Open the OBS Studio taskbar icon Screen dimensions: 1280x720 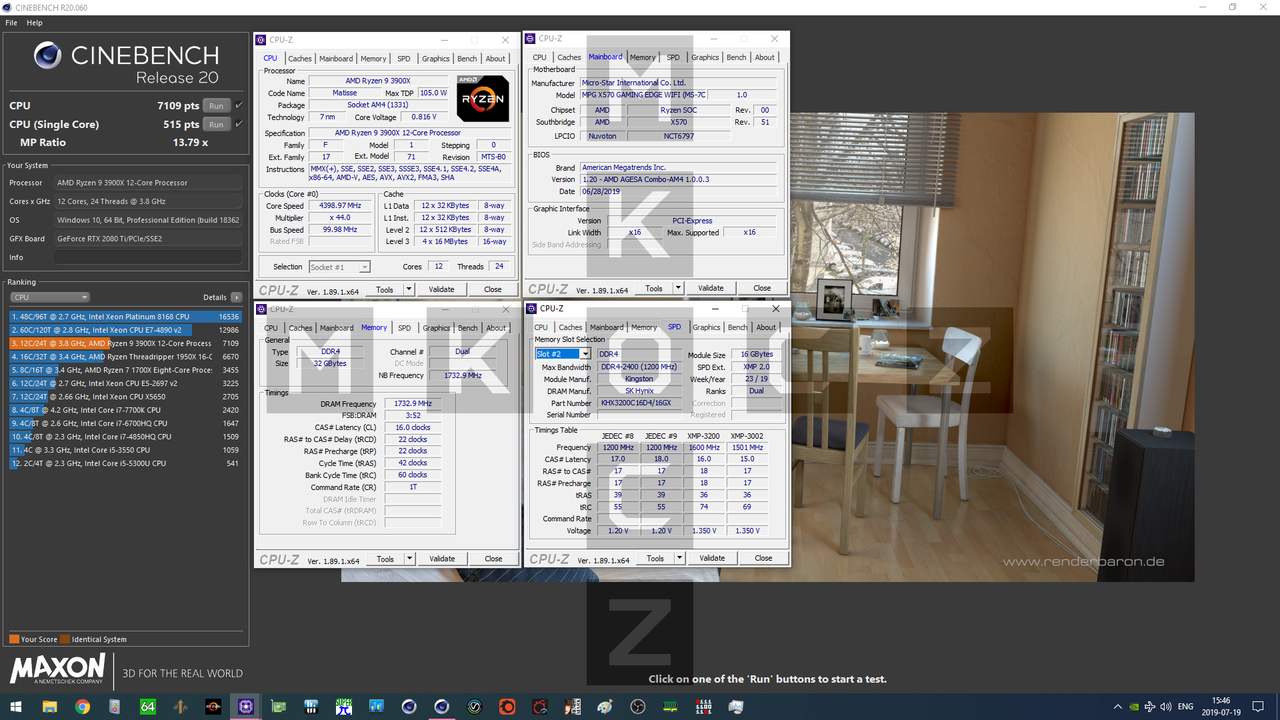tap(638, 706)
